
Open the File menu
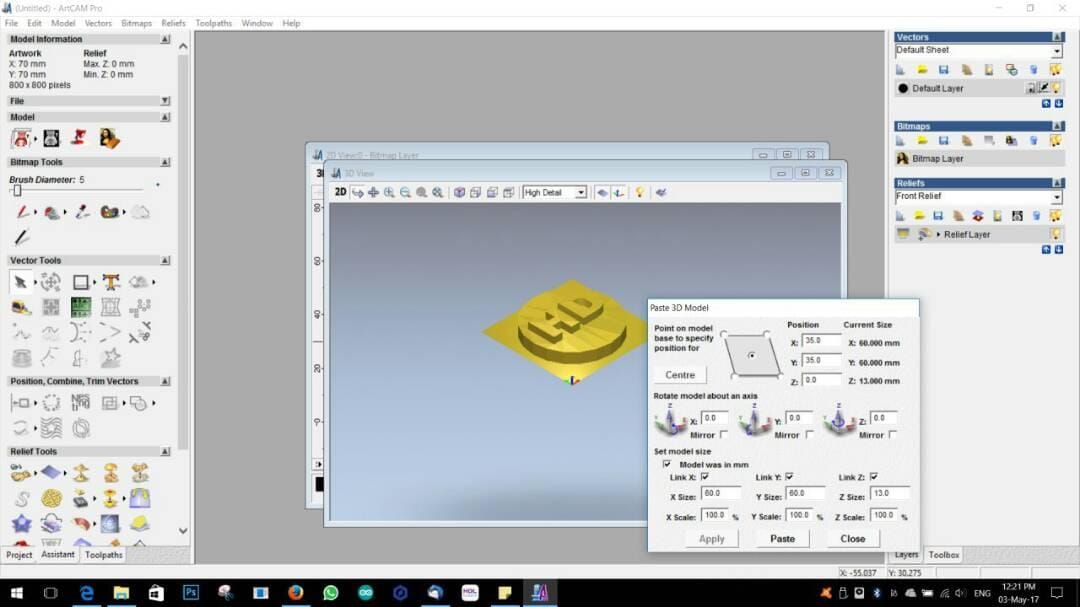point(12,23)
